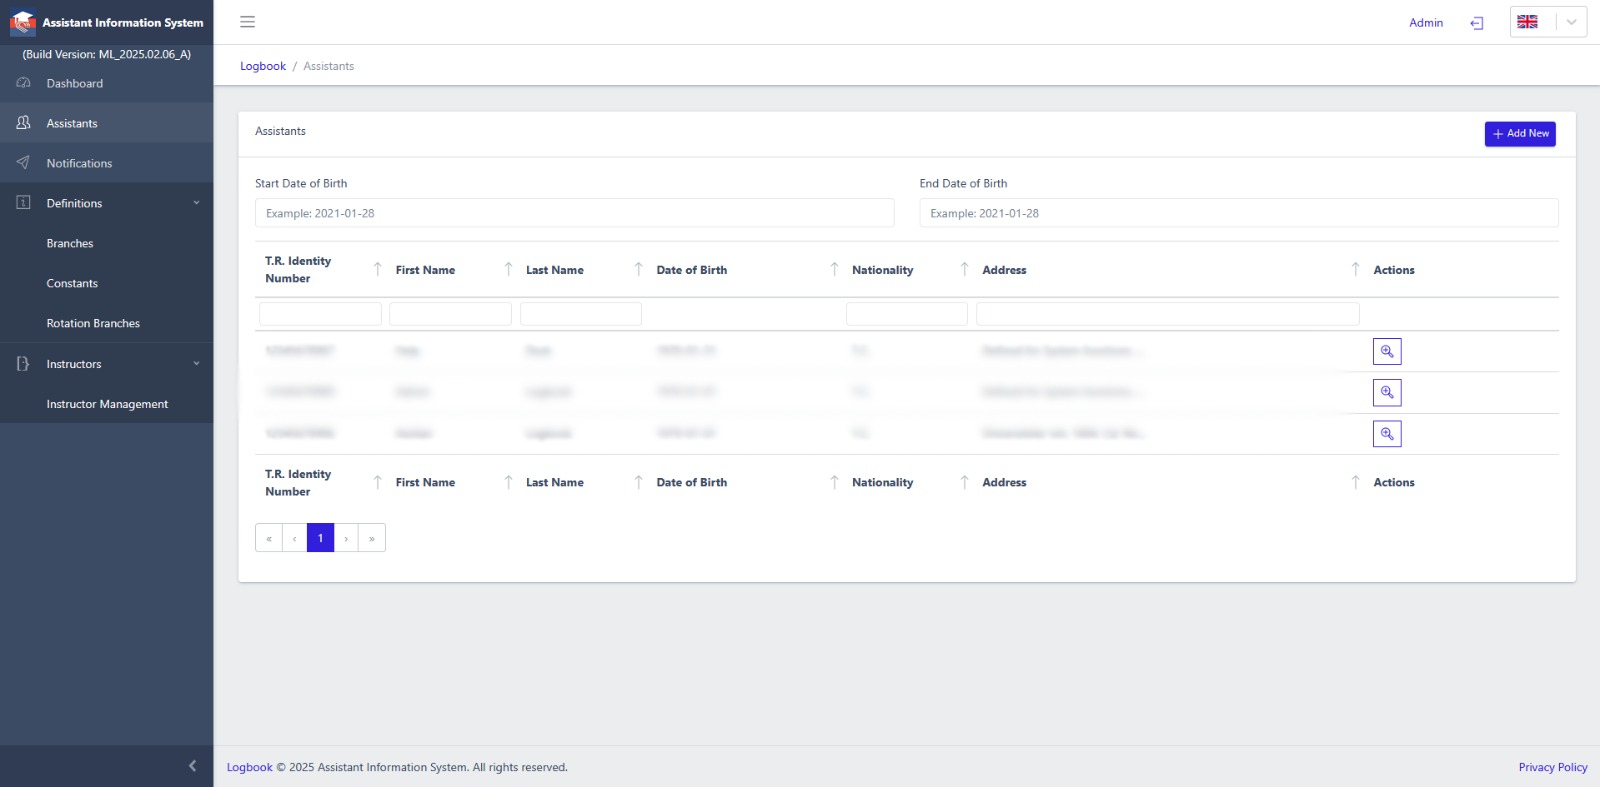
Task: Go to last page of pagination
Action: pyautogui.click(x=372, y=538)
